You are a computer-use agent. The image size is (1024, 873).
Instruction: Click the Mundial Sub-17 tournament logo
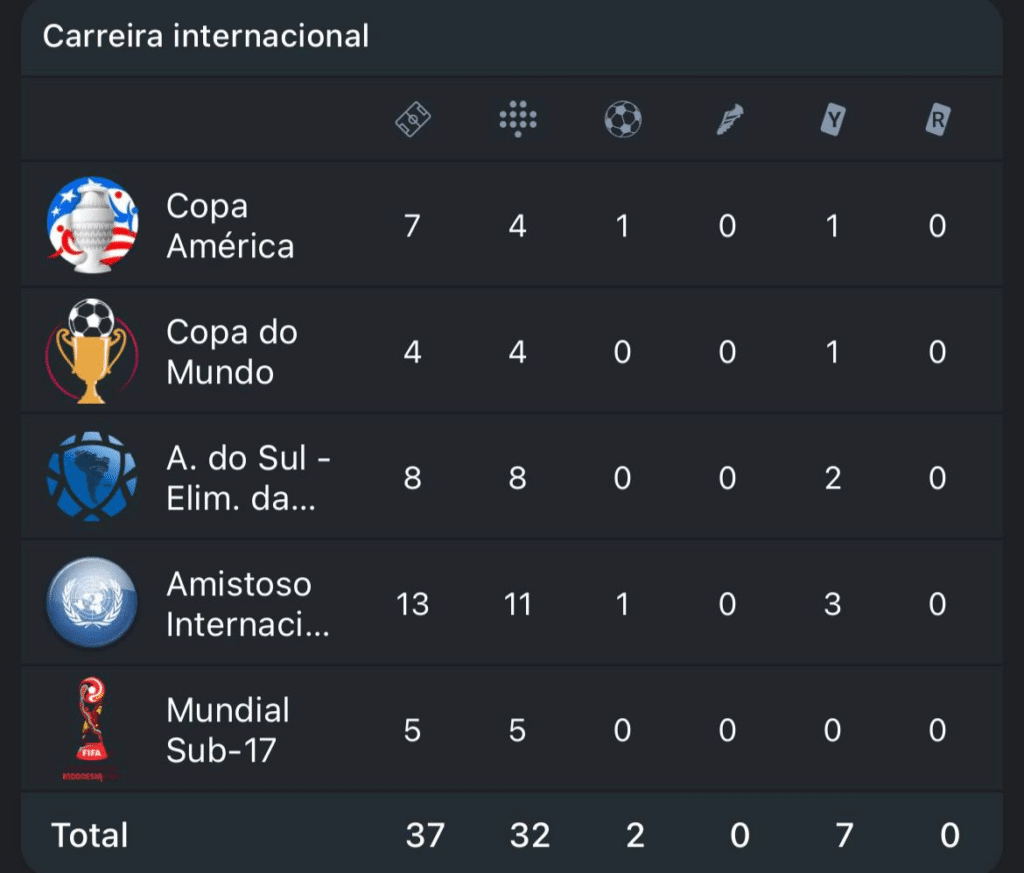92,729
